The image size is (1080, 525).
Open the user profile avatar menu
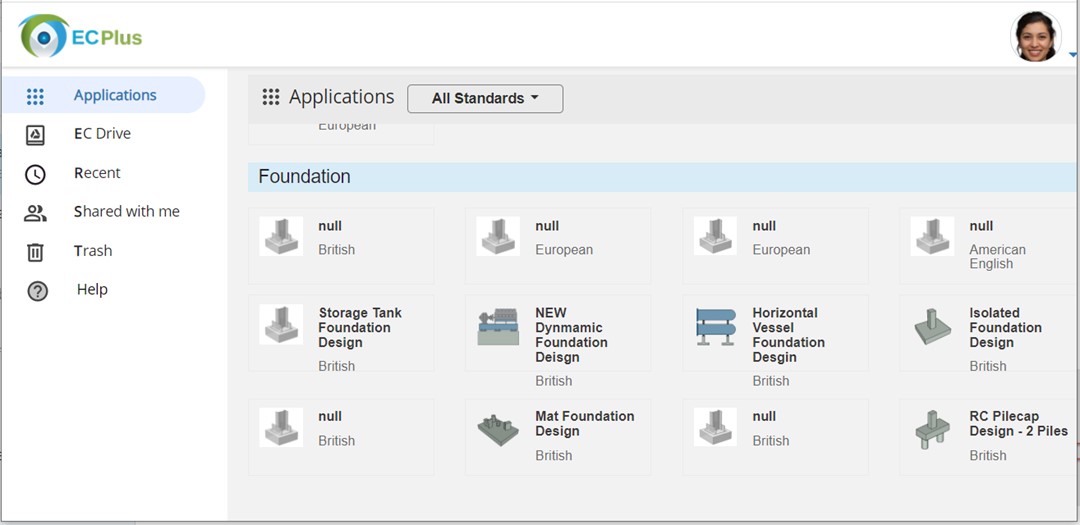click(1035, 37)
